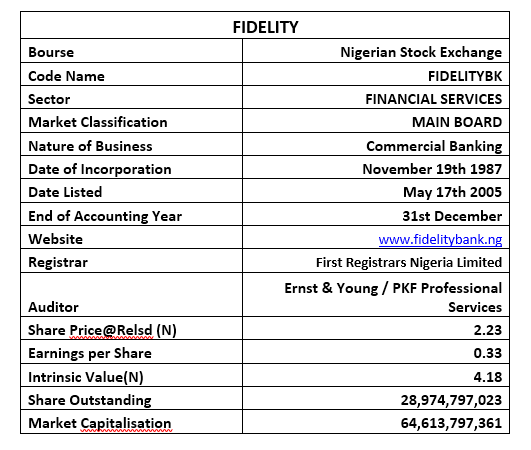
Task: Click First Registrars Nigeria Limited cell
Action: coord(376,261)
